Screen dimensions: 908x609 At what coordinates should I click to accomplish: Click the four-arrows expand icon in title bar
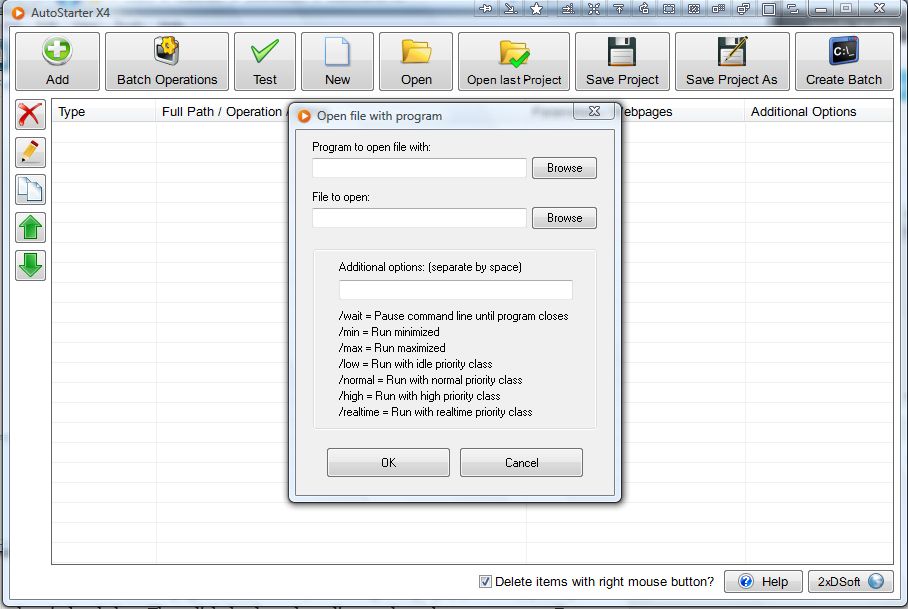click(x=594, y=9)
